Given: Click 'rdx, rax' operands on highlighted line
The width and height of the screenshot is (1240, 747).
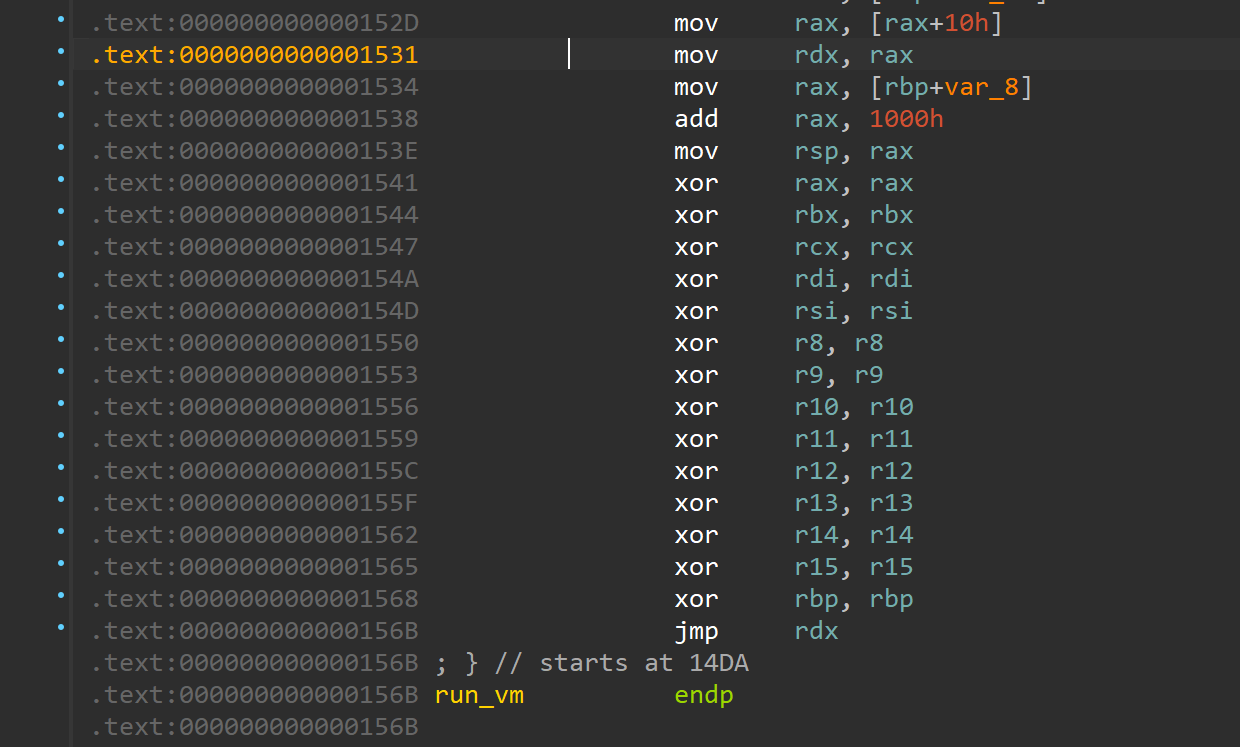Looking at the screenshot, I should pos(854,55).
